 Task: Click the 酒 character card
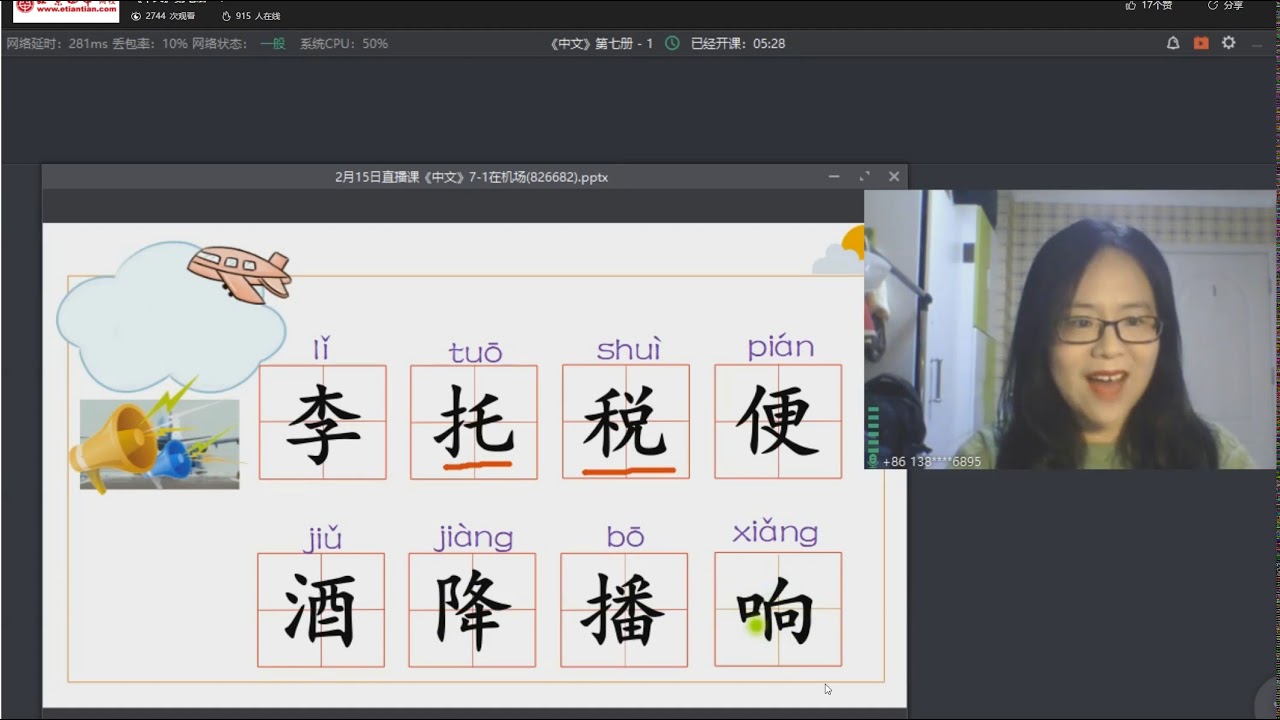[x=321, y=610]
